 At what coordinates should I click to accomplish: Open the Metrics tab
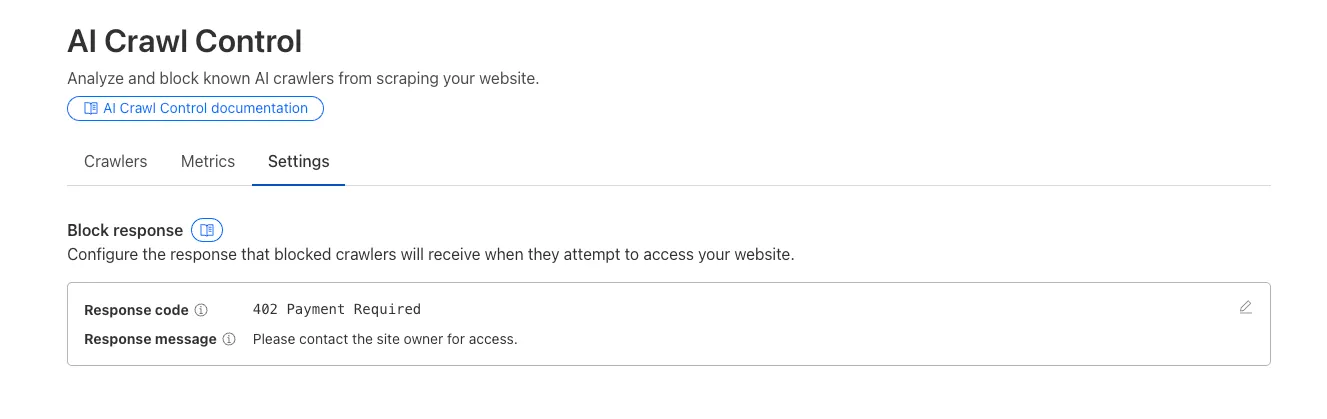[208, 161]
